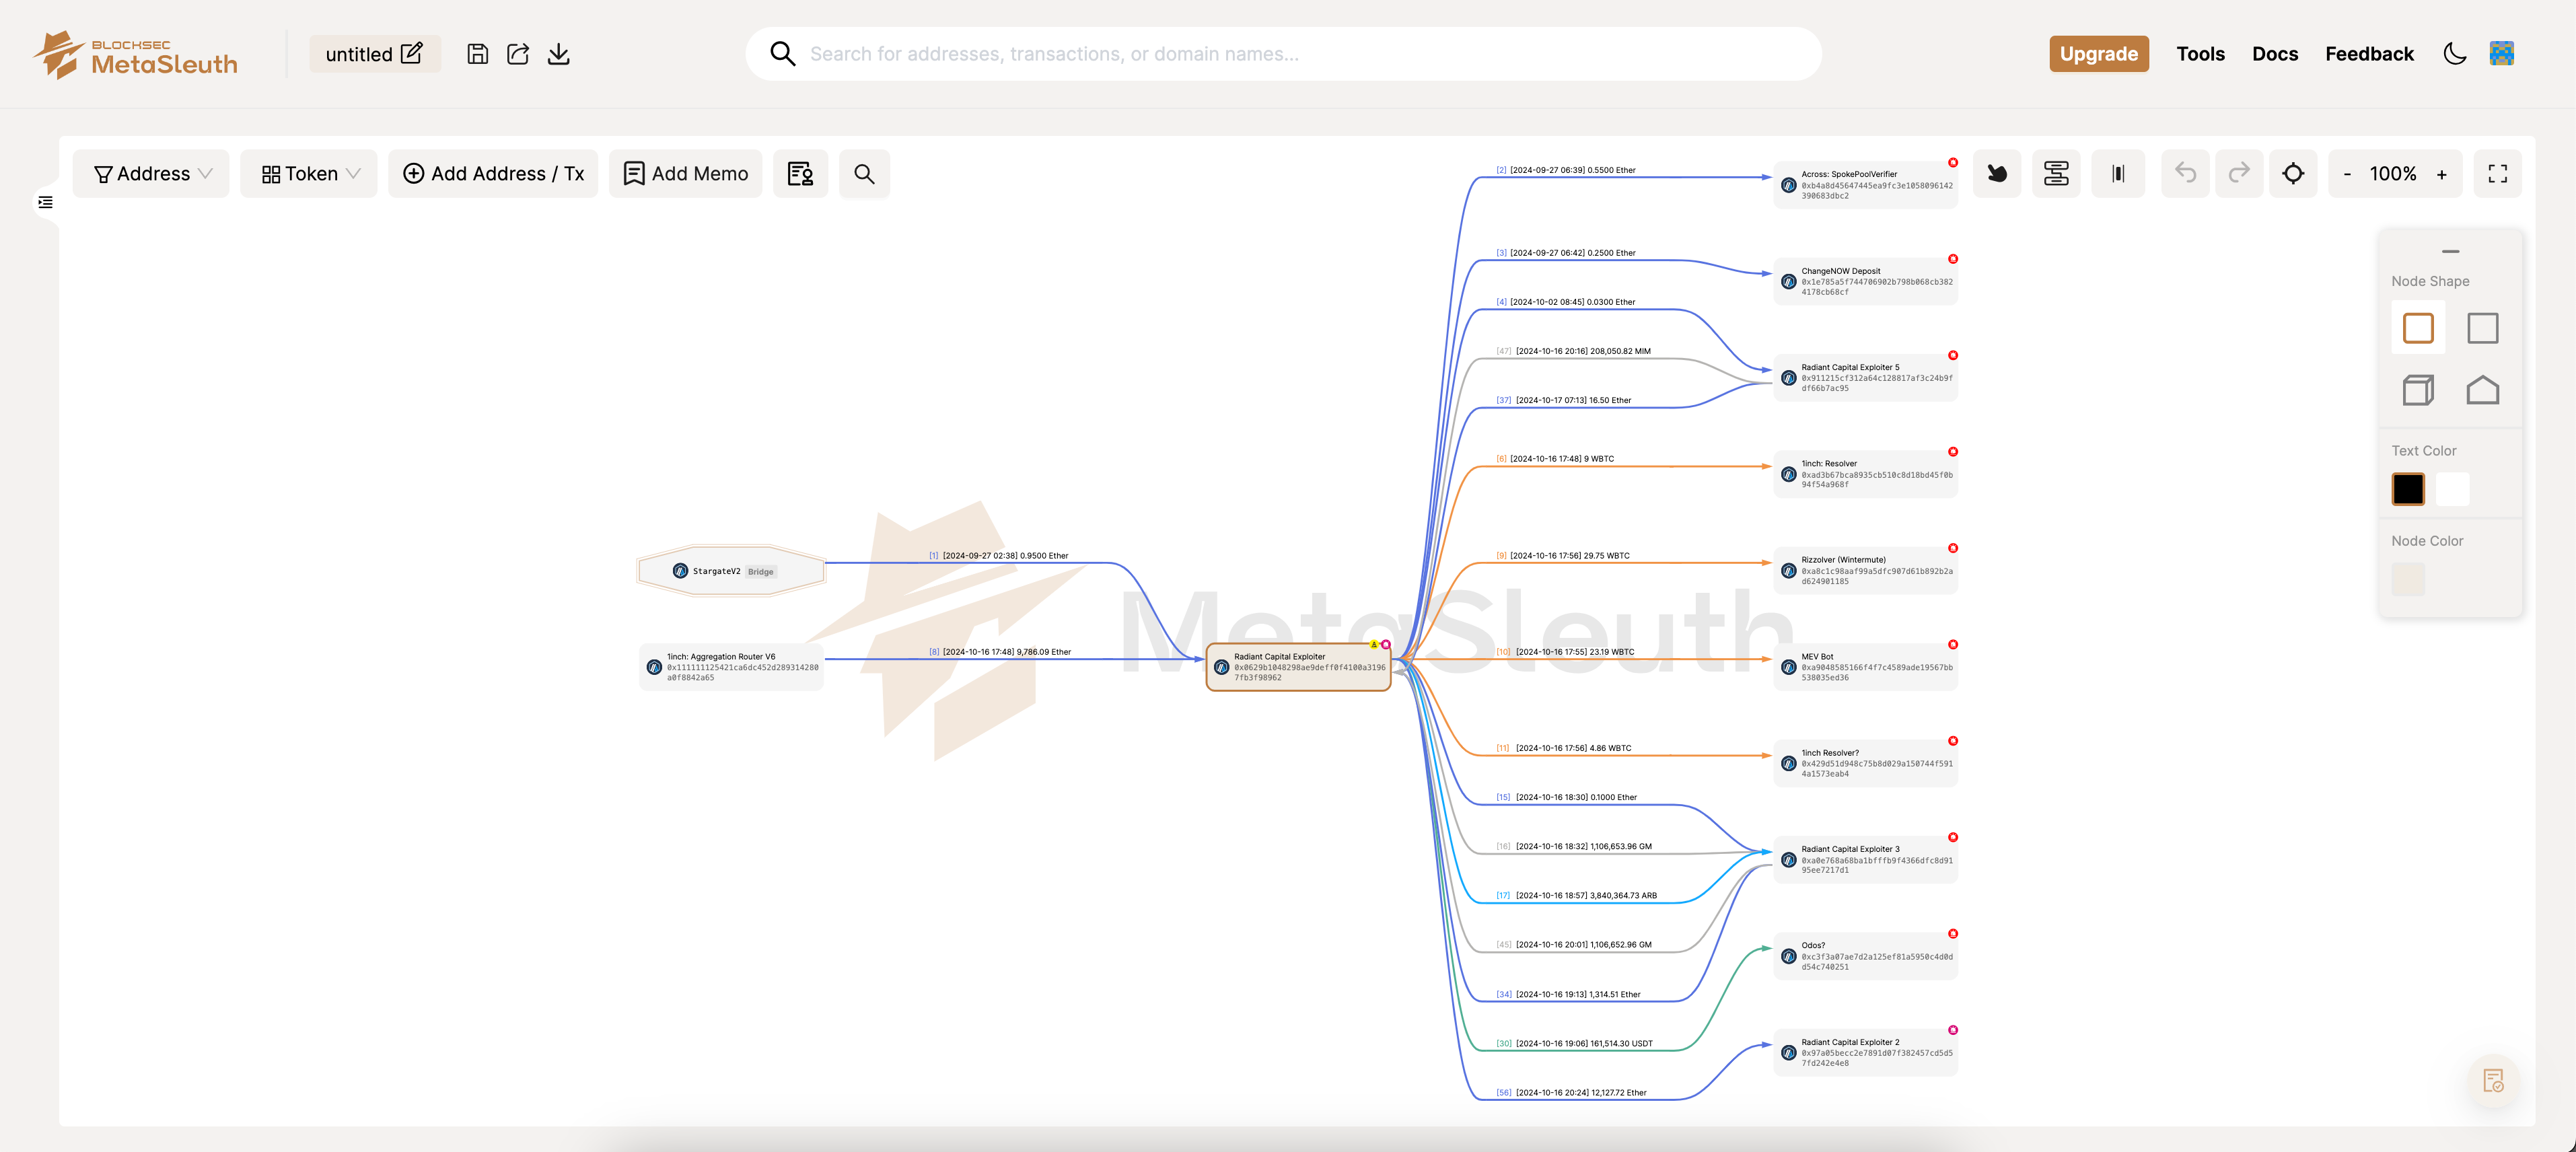Screen dimensions: 2576x1152
Task: Click the center/locate crosshair icon
Action: (x=2293, y=174)
